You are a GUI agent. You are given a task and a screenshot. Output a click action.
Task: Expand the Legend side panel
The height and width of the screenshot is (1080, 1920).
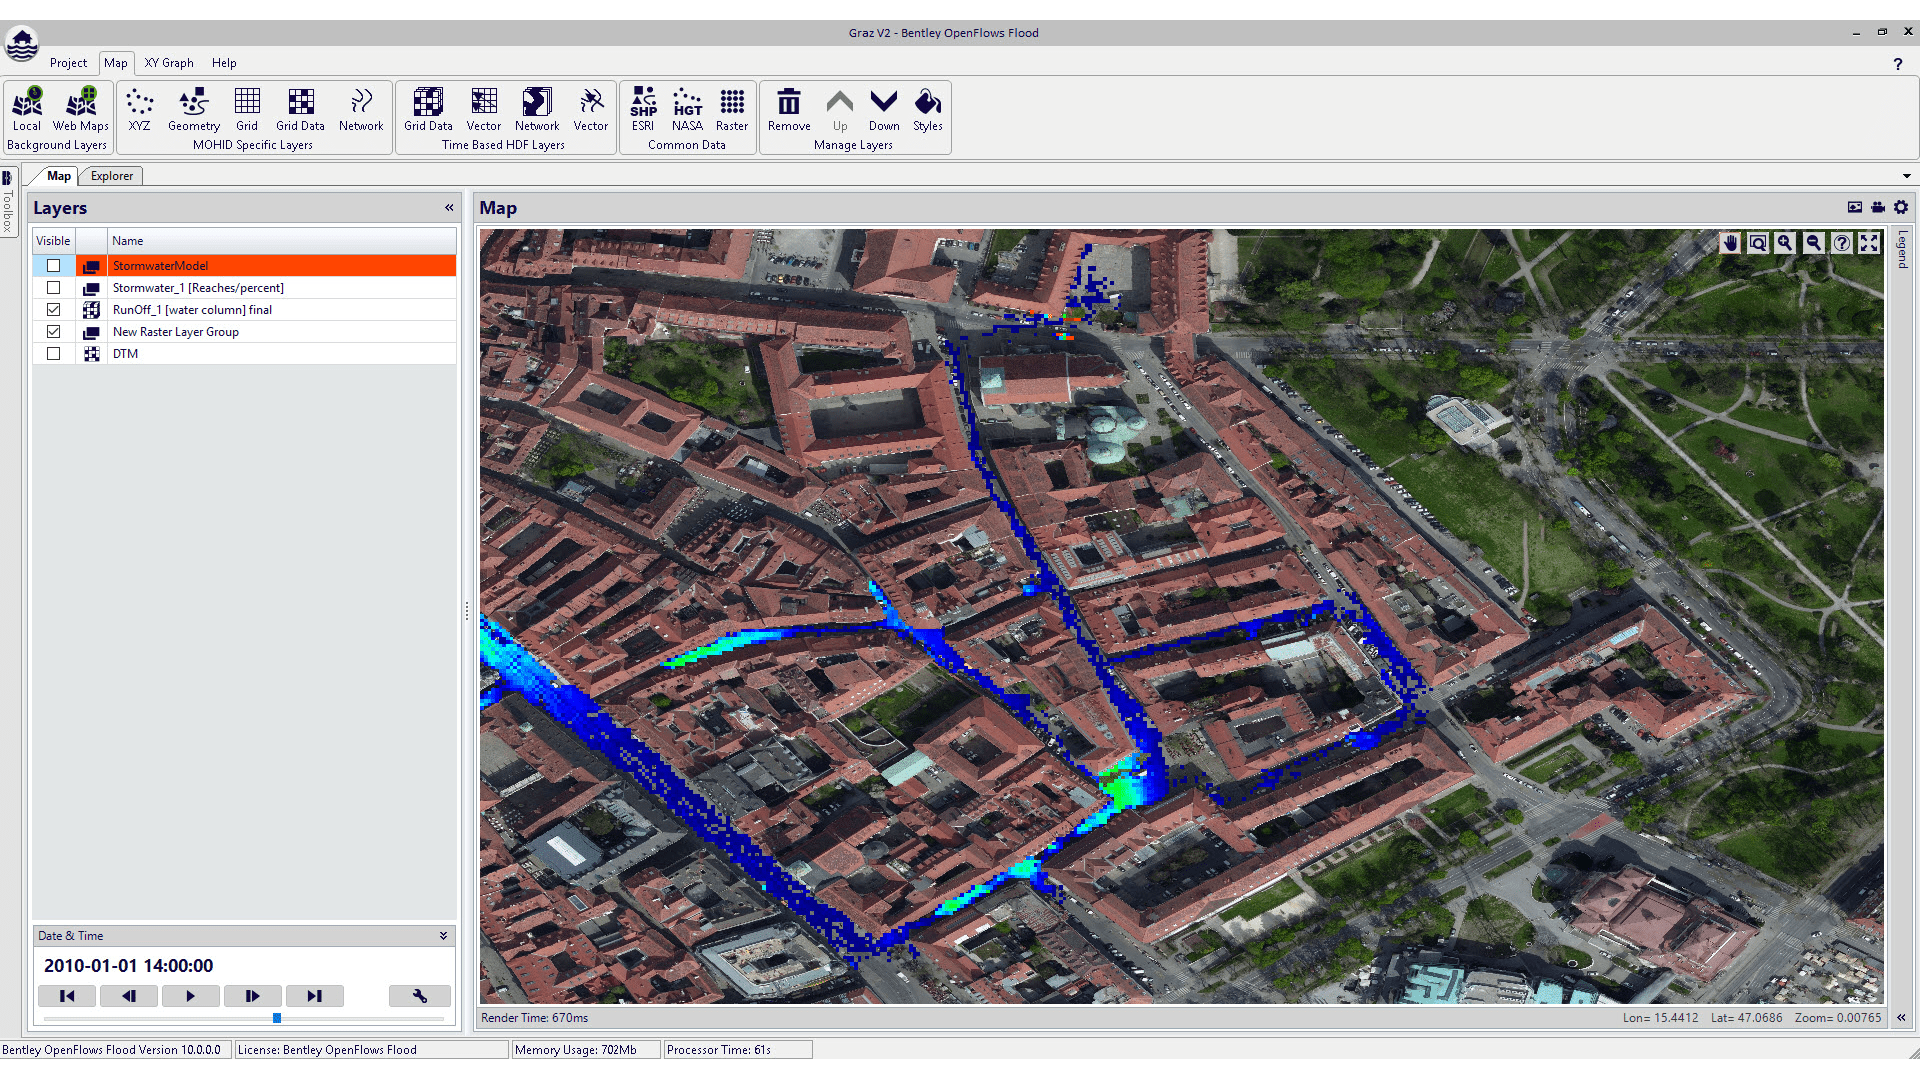pos(1902,250)
